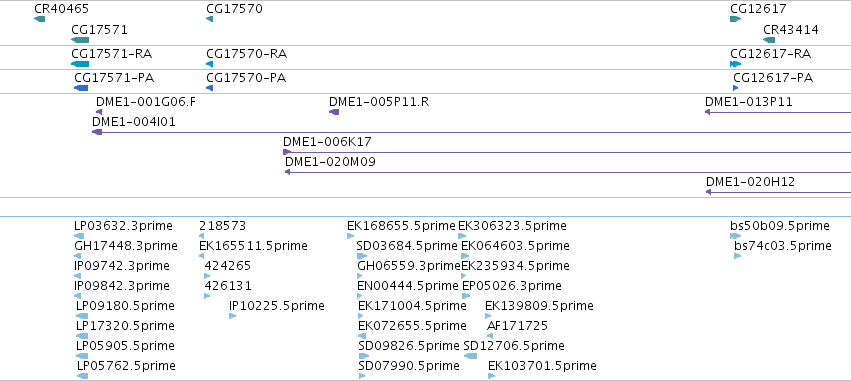The image size is (851, 381).
Task: Click the DME1-004I01 clone line
Action: 471,132
